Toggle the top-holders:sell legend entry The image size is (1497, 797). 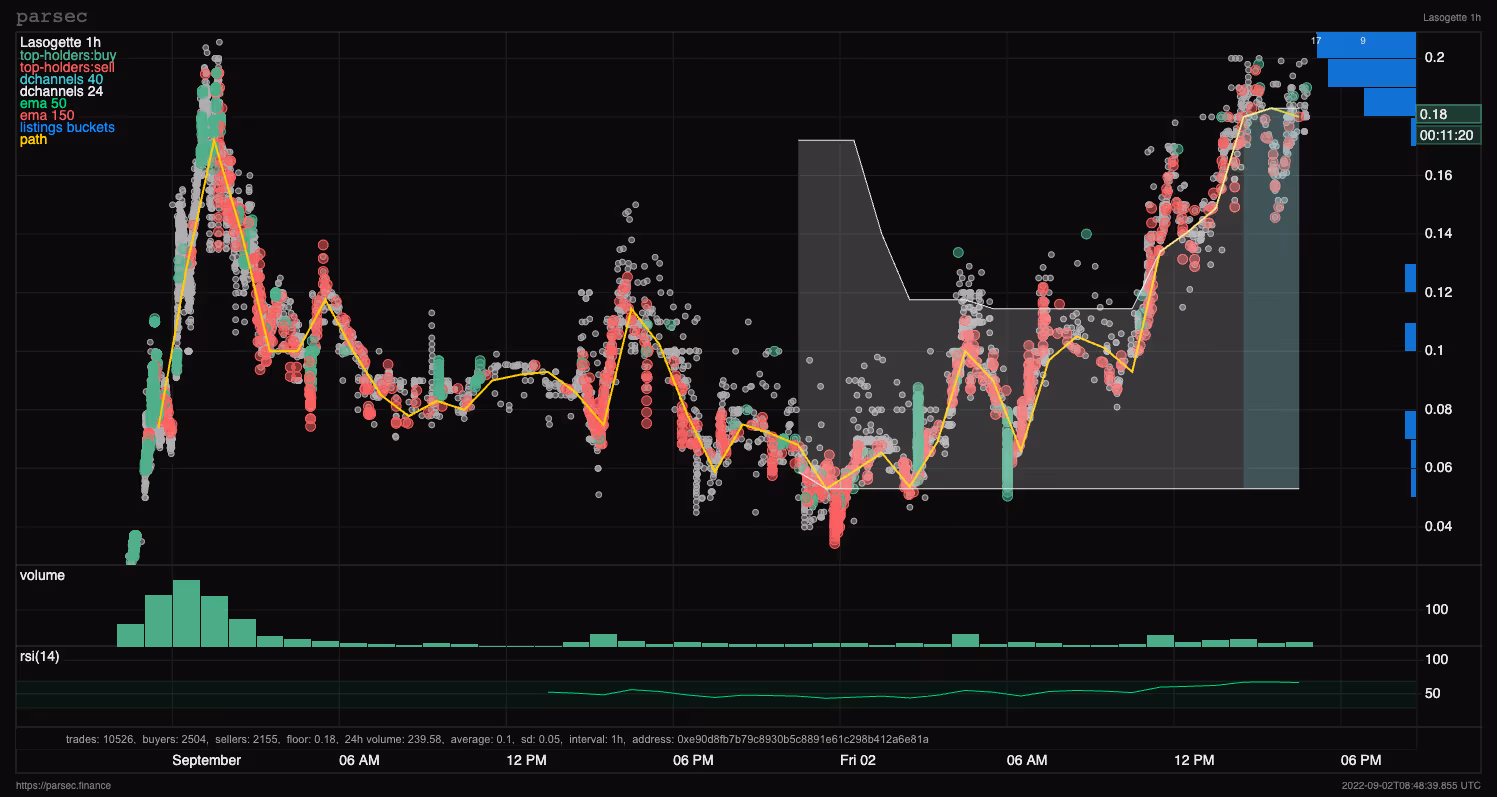67,67
